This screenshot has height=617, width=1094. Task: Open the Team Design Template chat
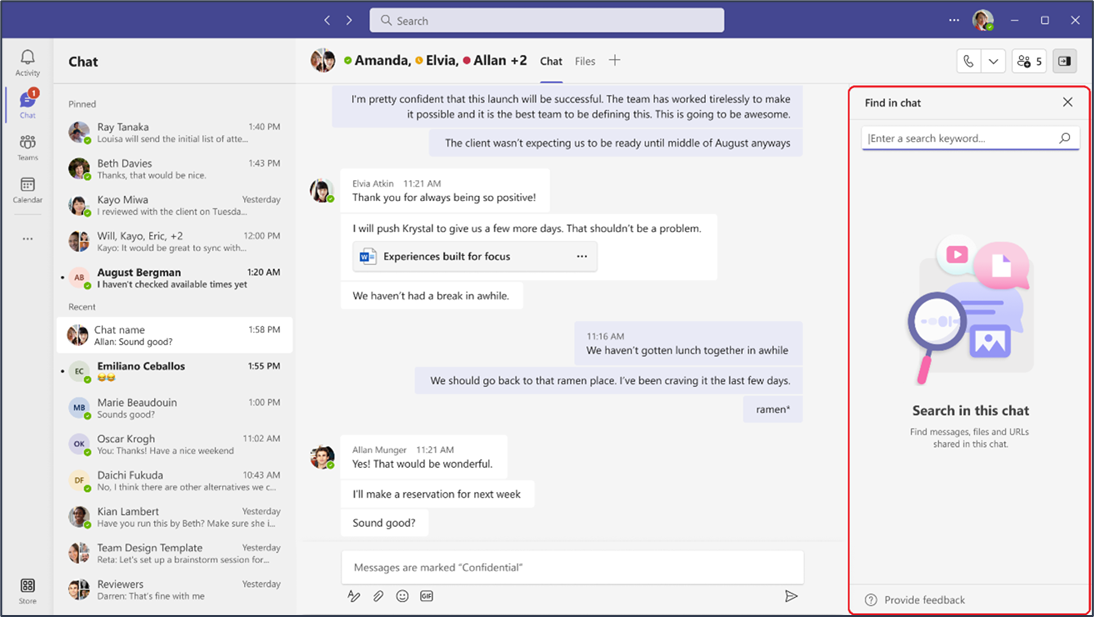(174, 553)
